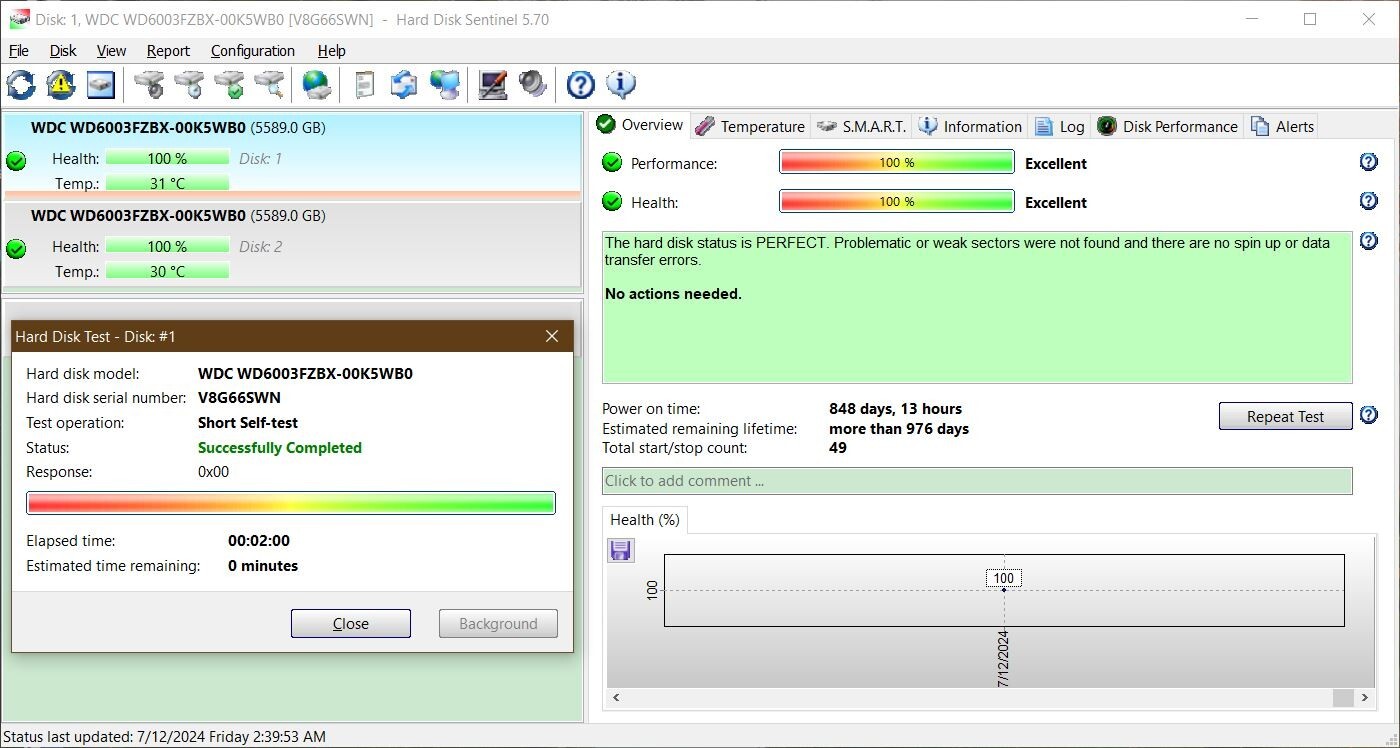Viewport: 1400px width, 748px height.
Task: Click the network status toolbar icon
Action: pos(444,84)
